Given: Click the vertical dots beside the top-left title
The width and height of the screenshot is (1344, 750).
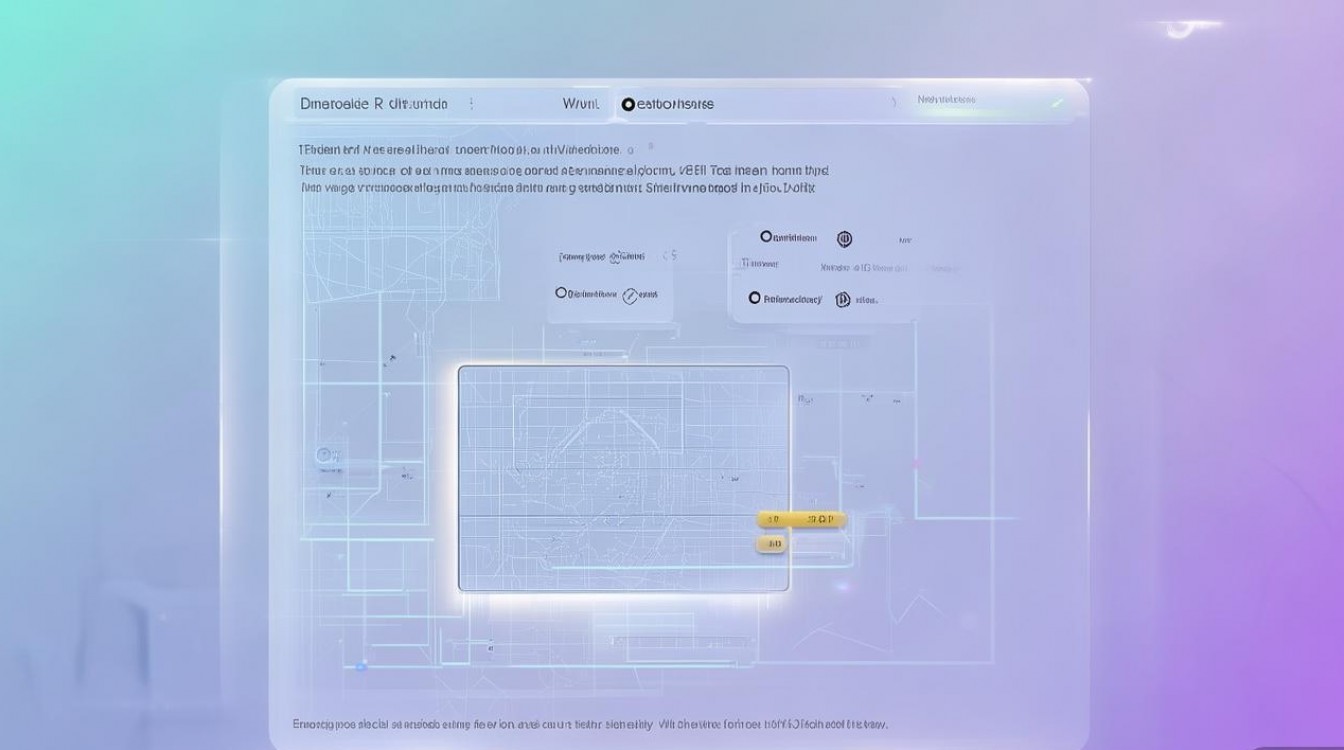Looking at the screenshot, I should [x=472, y=103].
